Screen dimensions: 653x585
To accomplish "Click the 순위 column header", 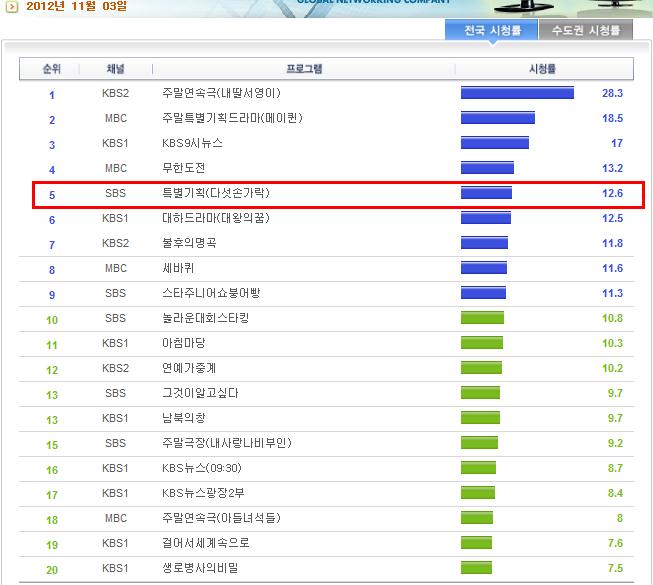I will tap(52, 69).
